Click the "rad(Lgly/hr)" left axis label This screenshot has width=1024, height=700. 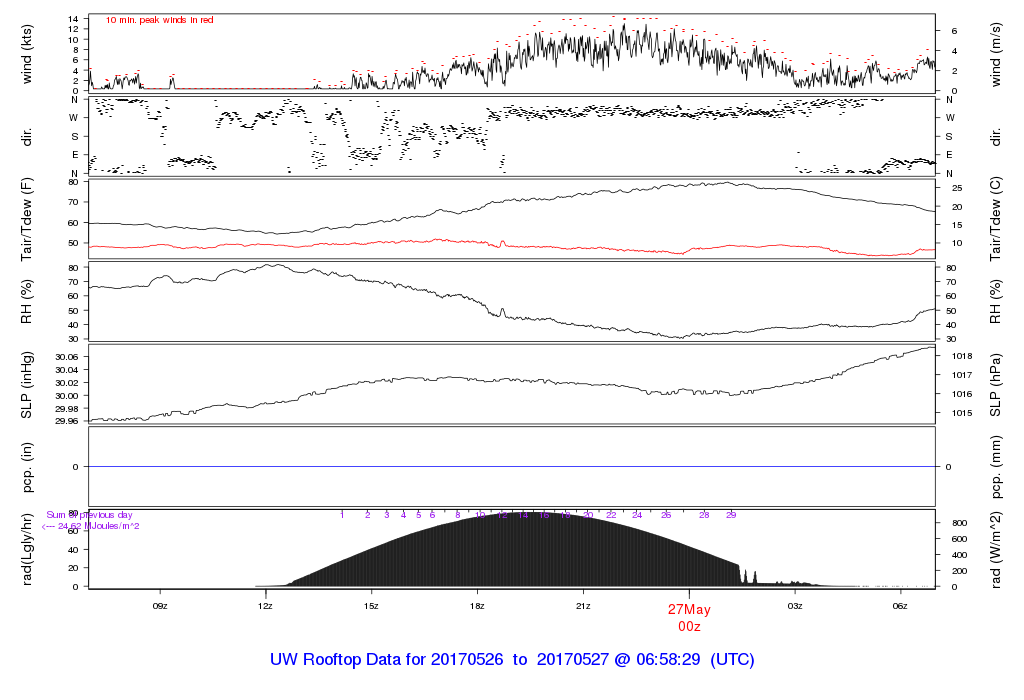(27, 550)
